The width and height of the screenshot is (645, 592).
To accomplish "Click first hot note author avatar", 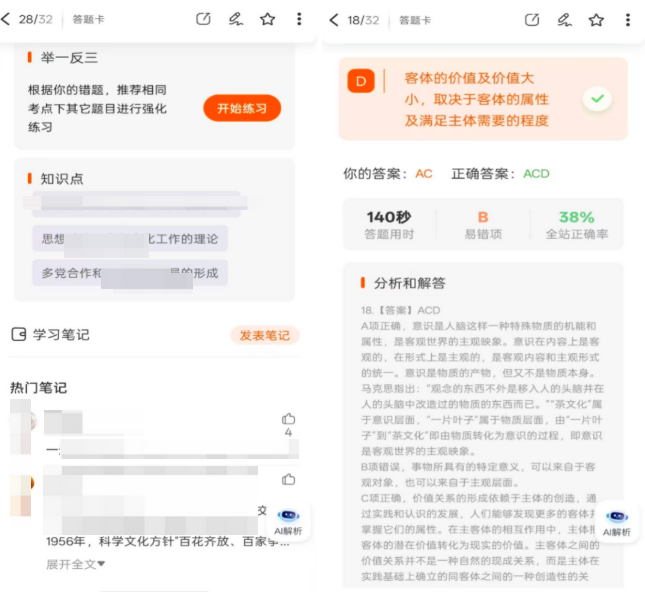I will tap(22, 422).
